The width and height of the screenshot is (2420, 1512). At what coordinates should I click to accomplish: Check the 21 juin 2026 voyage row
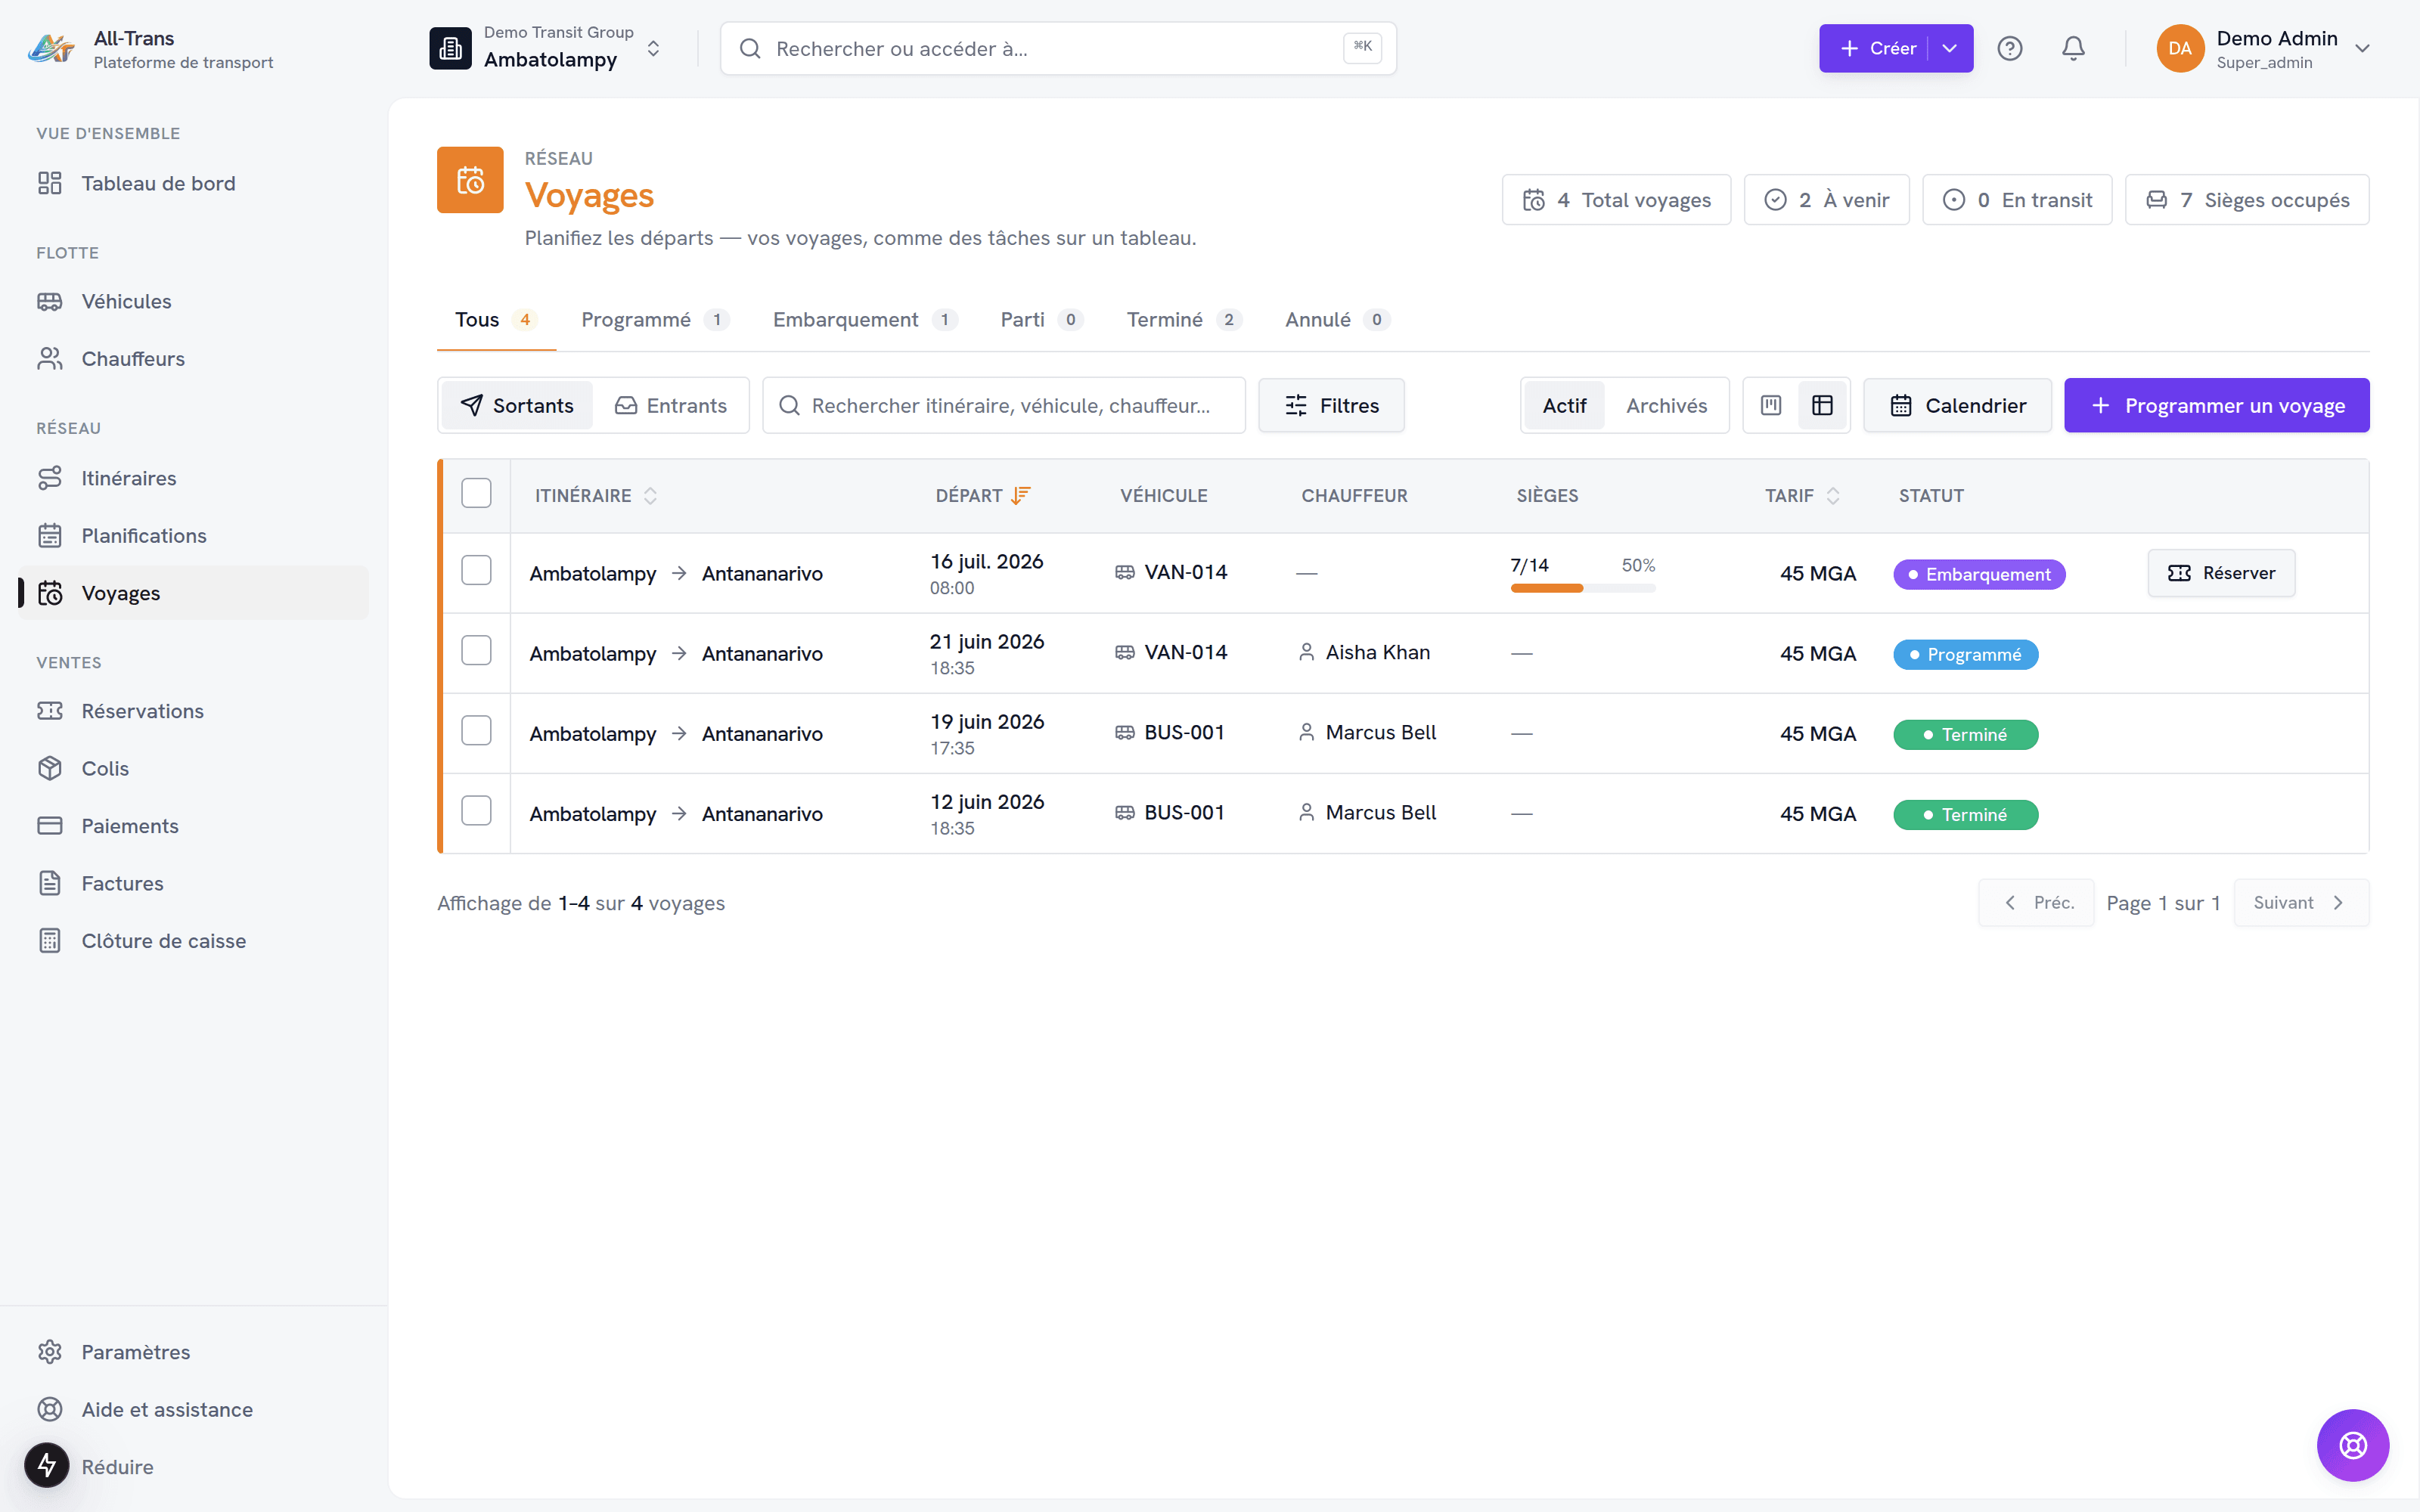pyautogui.click(x=476, y=650)
